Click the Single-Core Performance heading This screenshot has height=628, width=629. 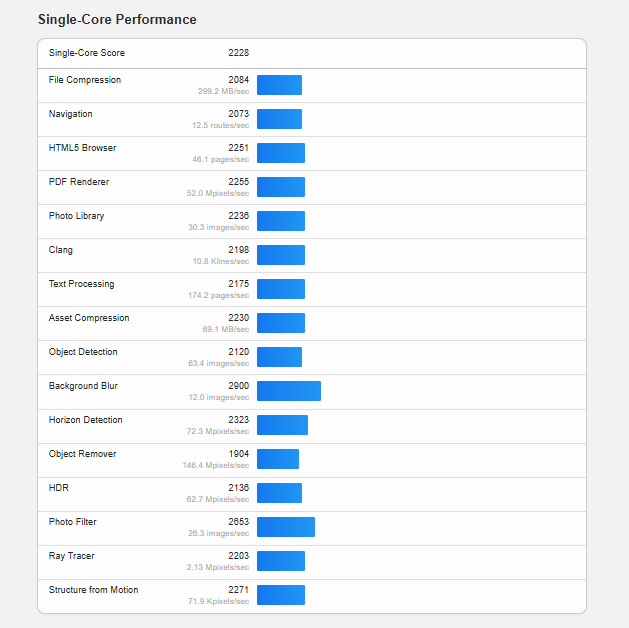coord(117,20)
